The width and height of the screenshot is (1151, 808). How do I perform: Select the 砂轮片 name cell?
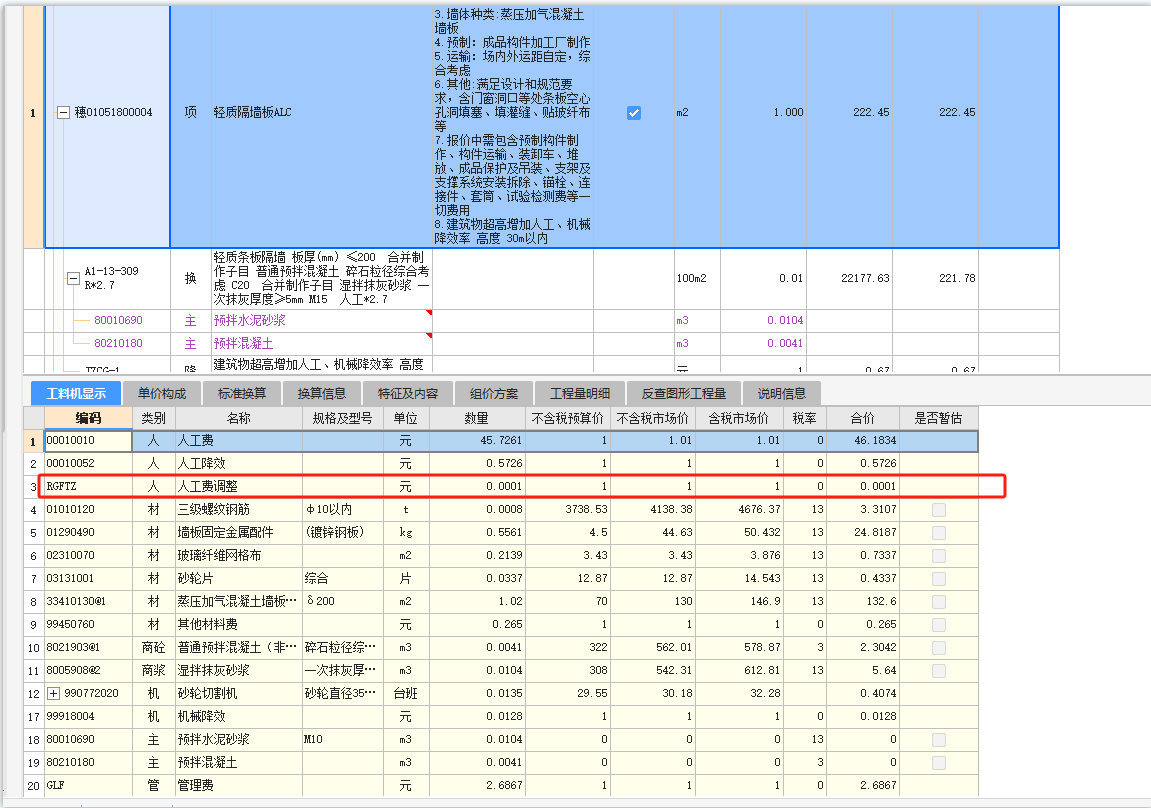coord(239,578)
